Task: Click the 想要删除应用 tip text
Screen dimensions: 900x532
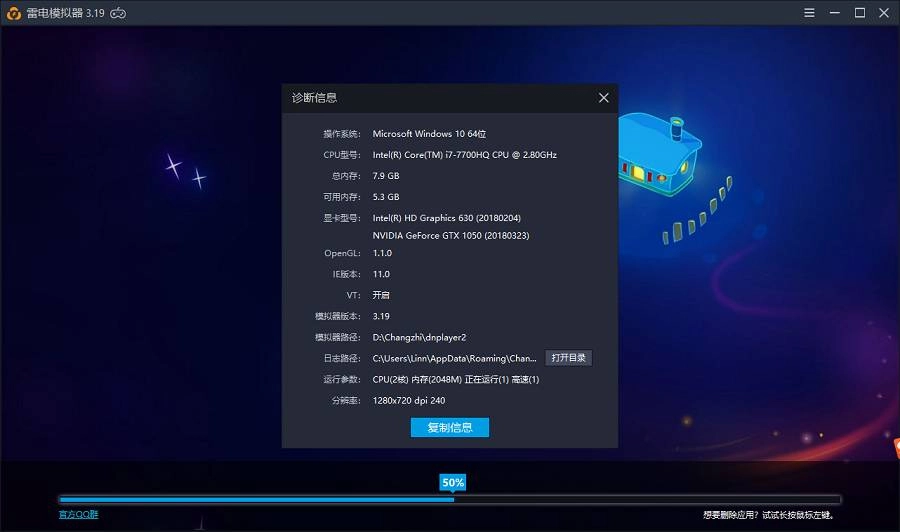Action: (769, 515)
